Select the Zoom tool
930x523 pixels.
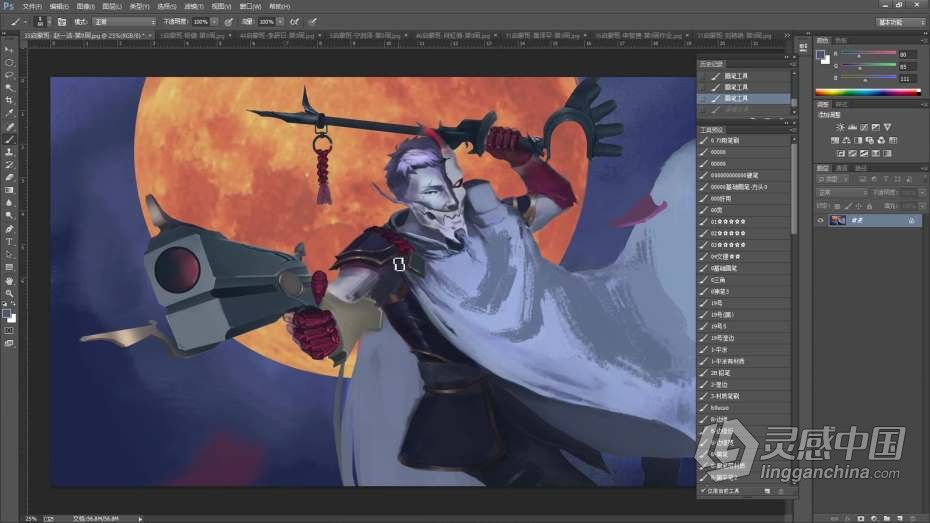[x=9, y=294]
